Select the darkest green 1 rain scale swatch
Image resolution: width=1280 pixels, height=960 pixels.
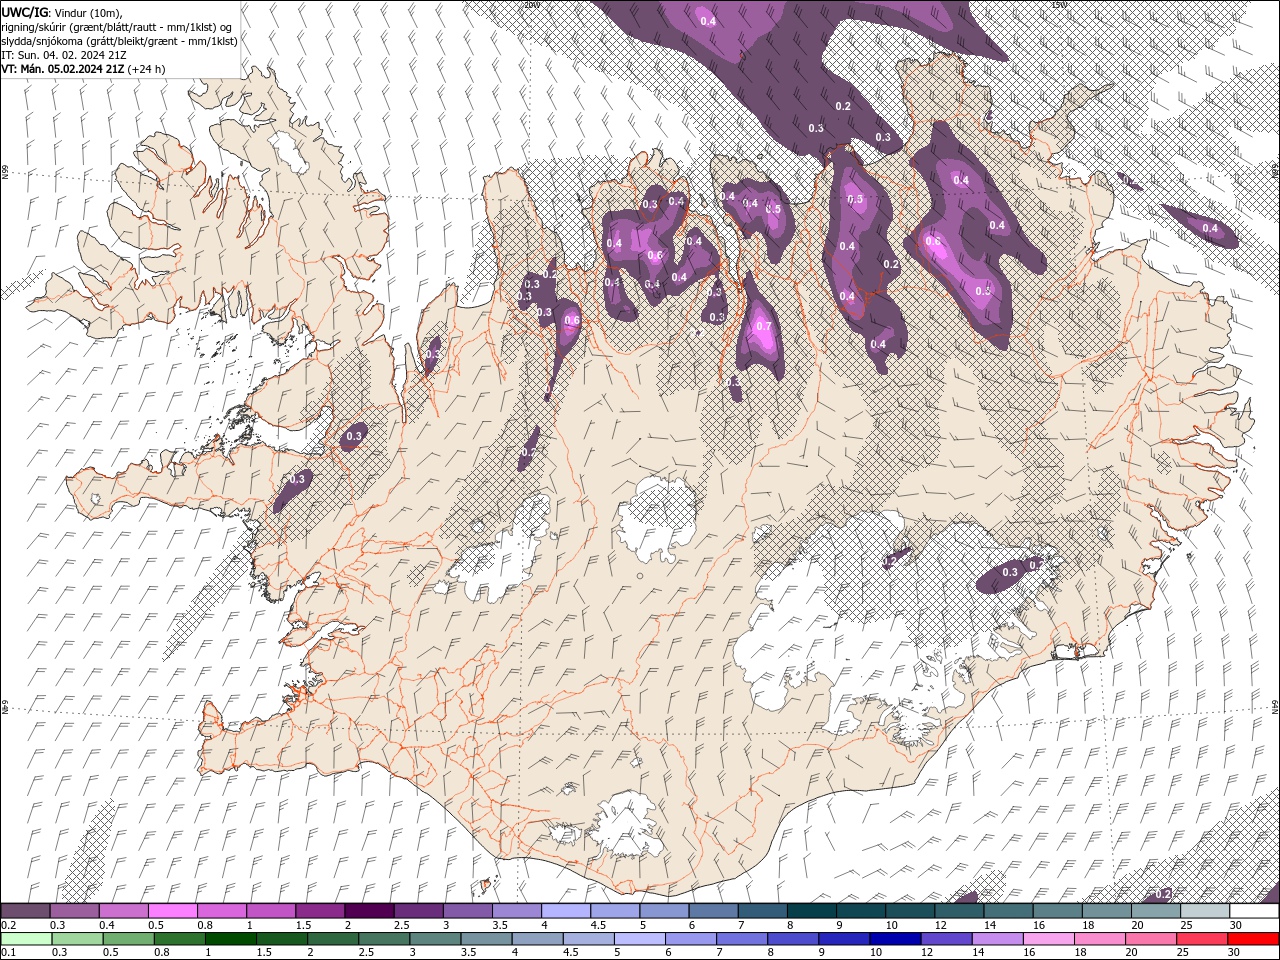[x=231, y=939]
